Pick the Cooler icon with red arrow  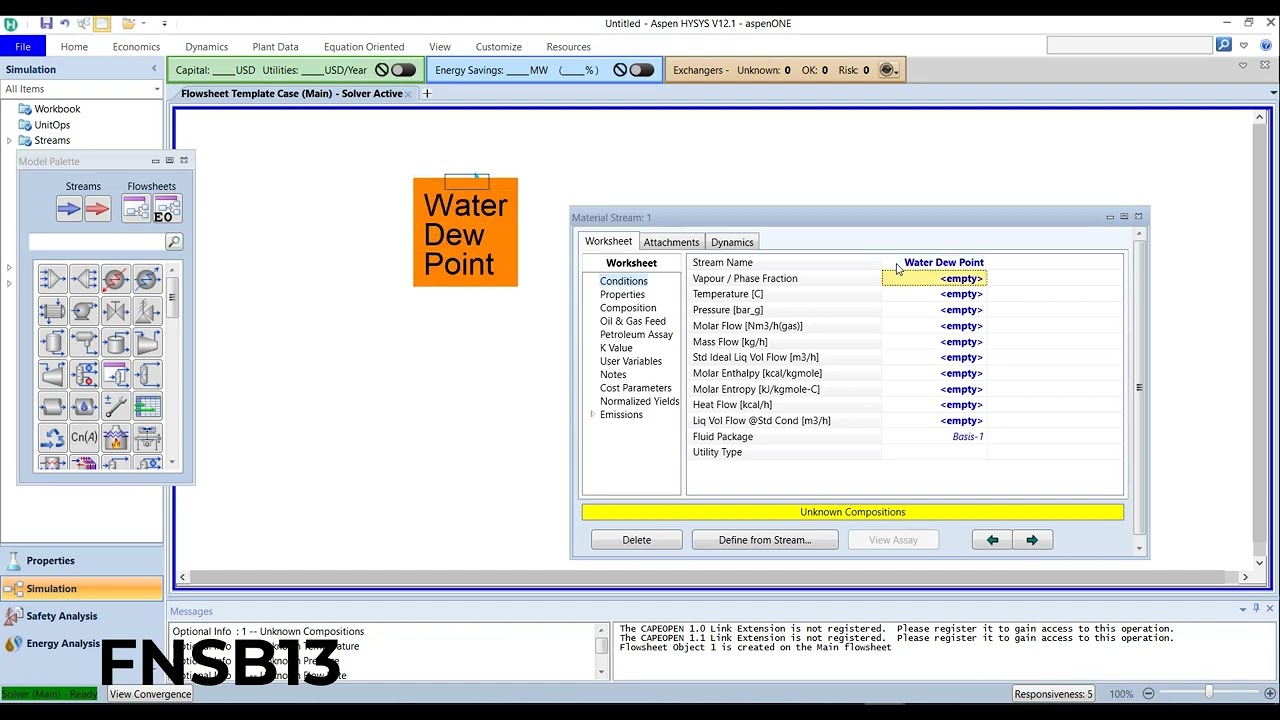tap(116, 279)
